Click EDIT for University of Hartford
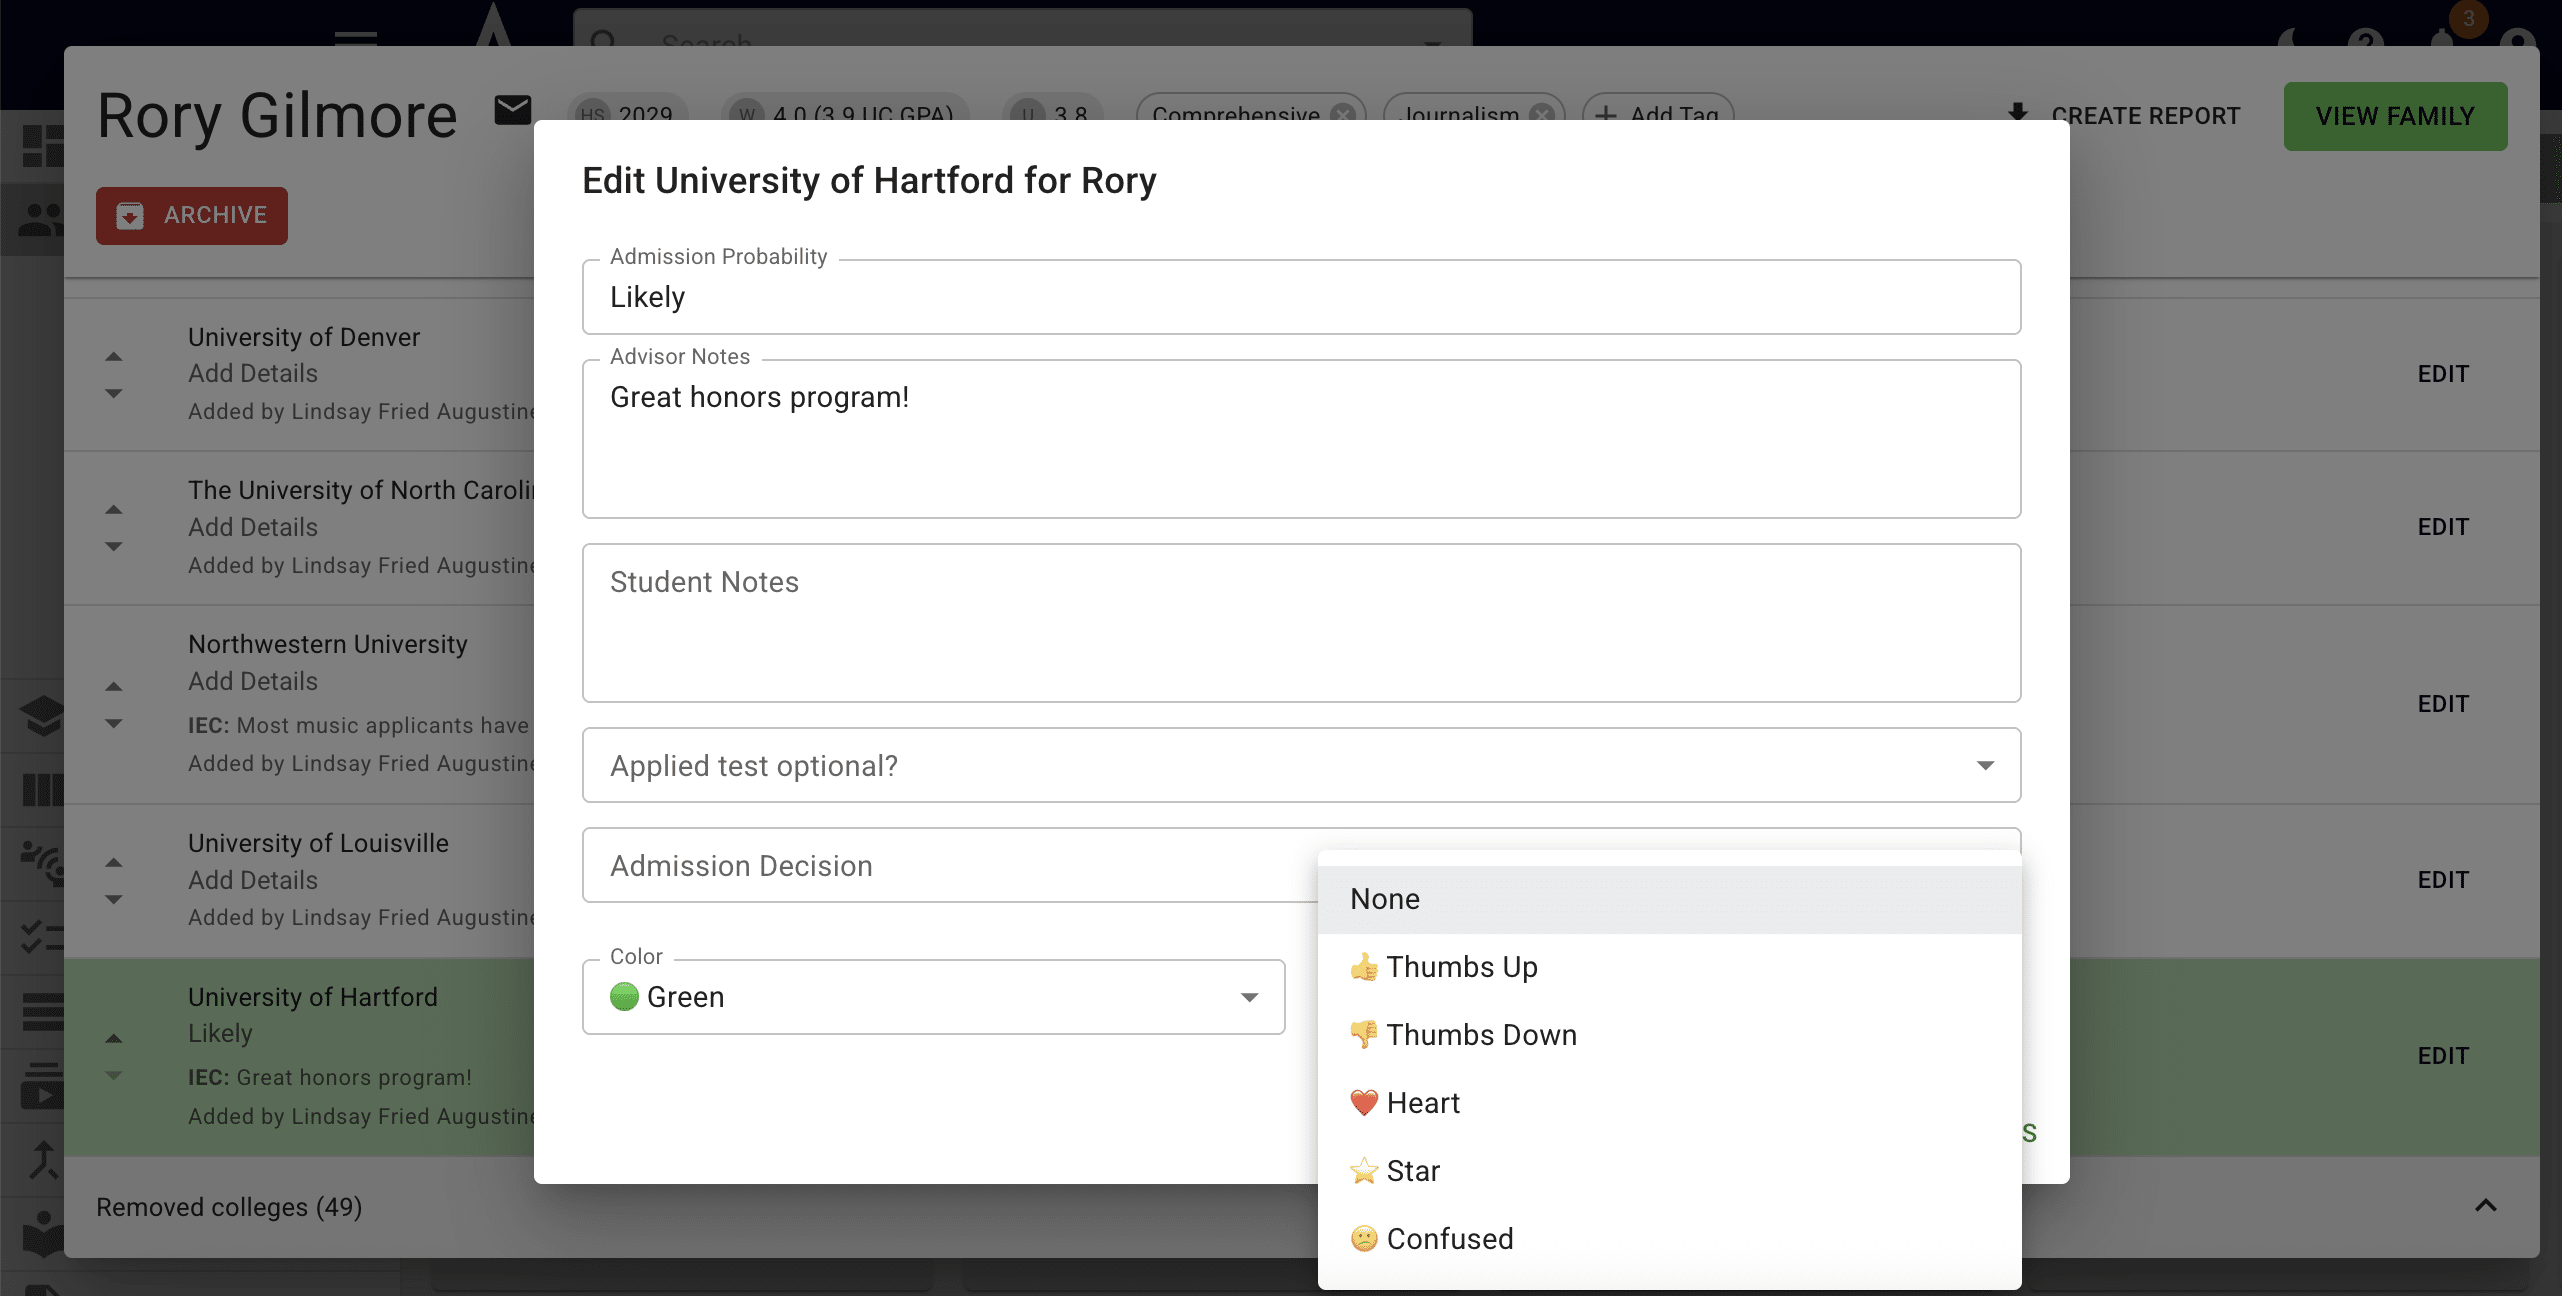The image size is (2562, 1296). [2443, 1056]
